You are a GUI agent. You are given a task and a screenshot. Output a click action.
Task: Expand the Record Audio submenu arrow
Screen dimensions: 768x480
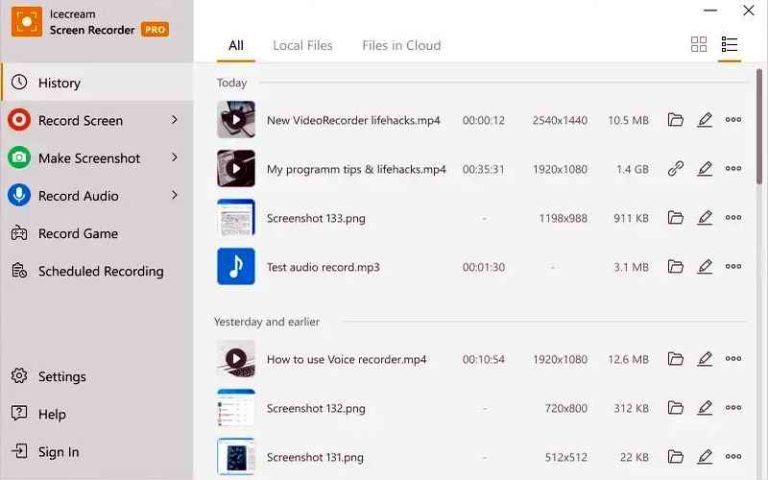(x=174, y=195)
